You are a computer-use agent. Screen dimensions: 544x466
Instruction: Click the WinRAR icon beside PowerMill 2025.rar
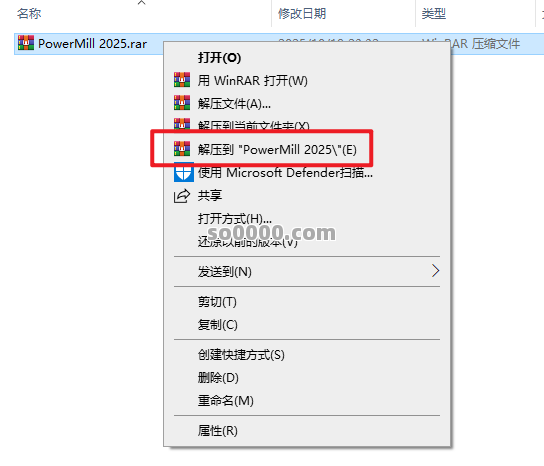26,43
